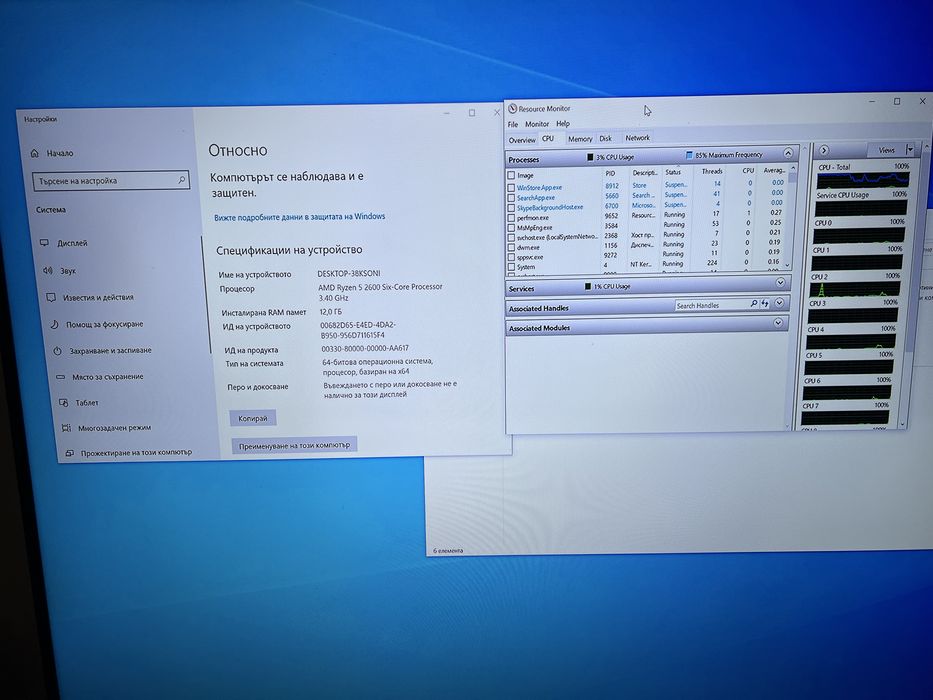Click the AMD Ryzen 5 2600 processor text
This screenshot has width=933, height=700.
click(x=380, y=292)
